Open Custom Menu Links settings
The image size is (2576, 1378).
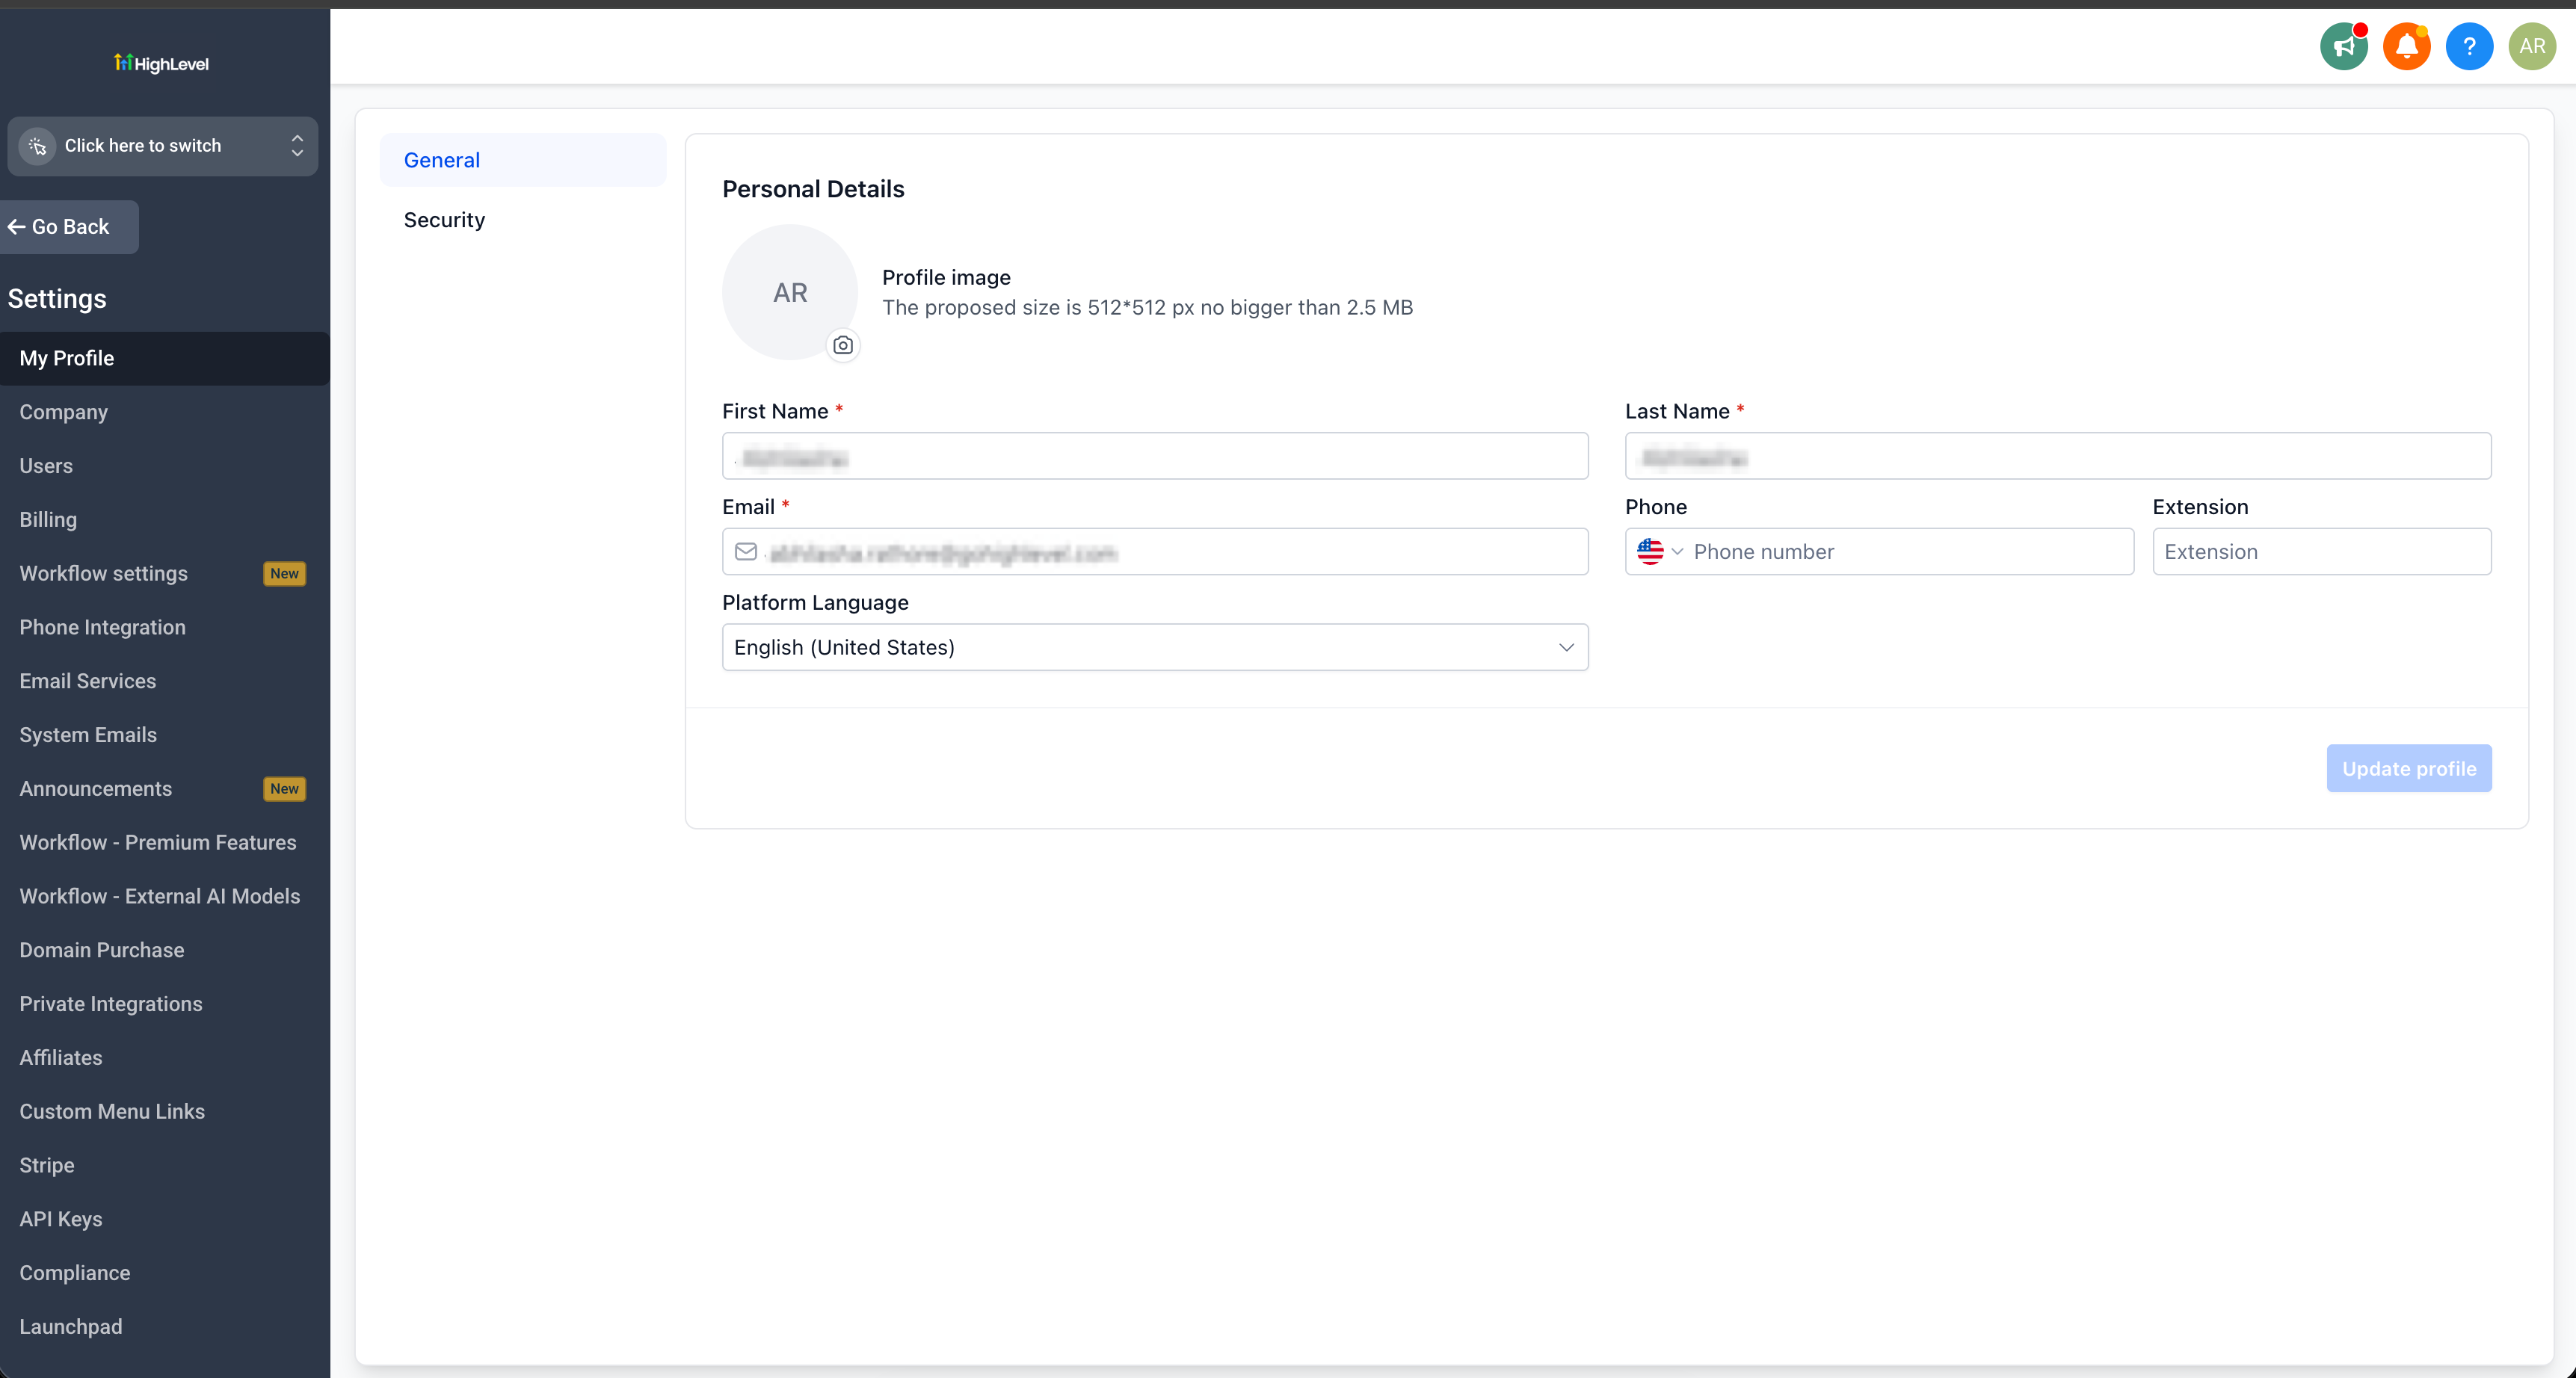[x=165, y=1112]
